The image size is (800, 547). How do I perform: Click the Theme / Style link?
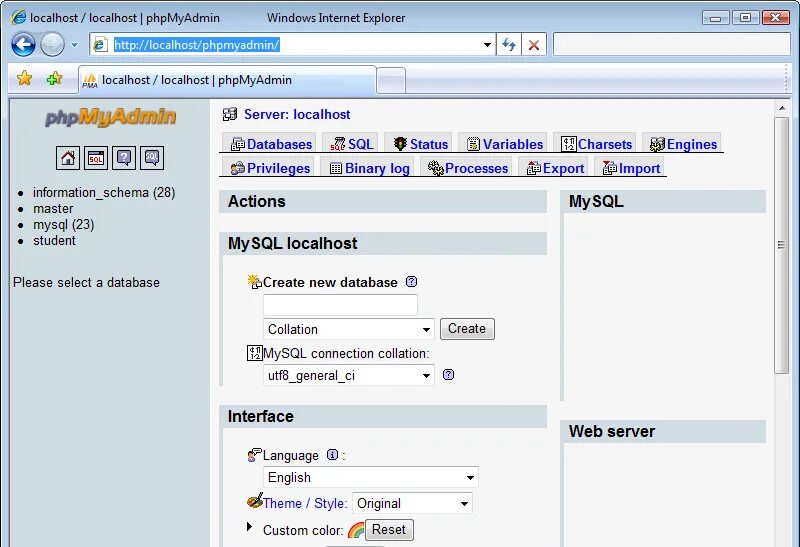click(x=305, y=503)
